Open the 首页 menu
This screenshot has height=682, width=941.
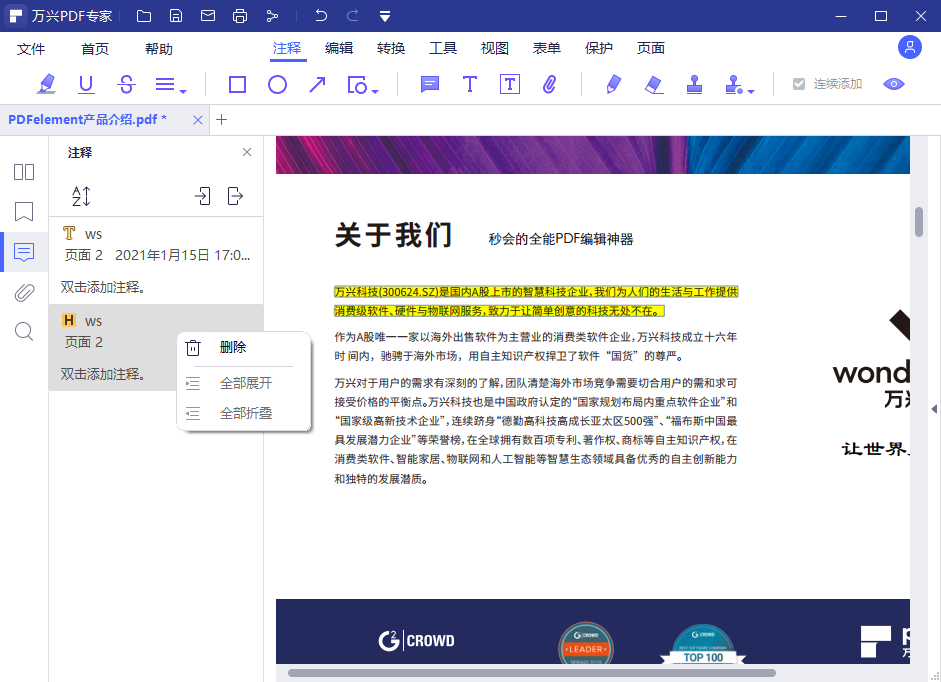(95, 49)
